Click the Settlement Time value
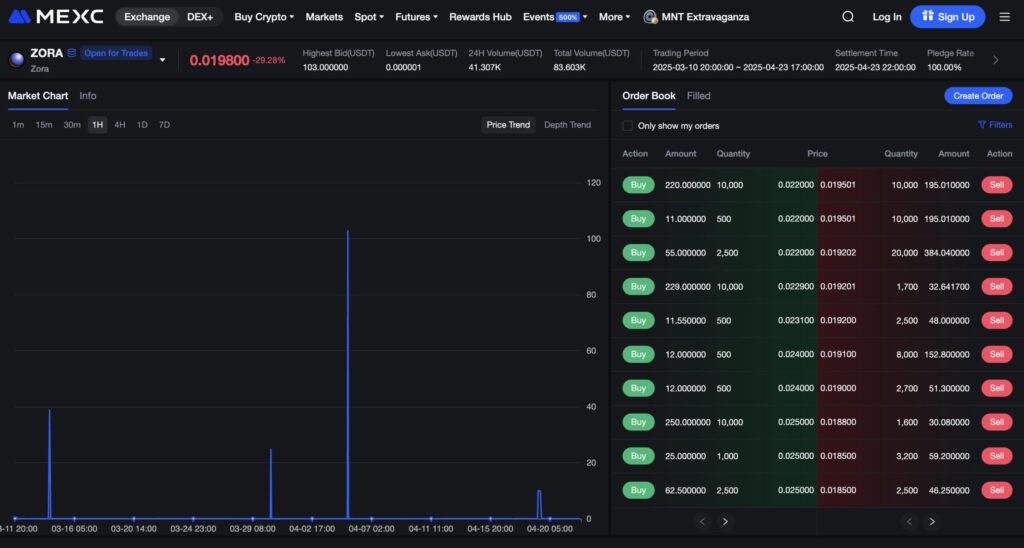Screen dimensions: 1024x548 tap(875, 67)
